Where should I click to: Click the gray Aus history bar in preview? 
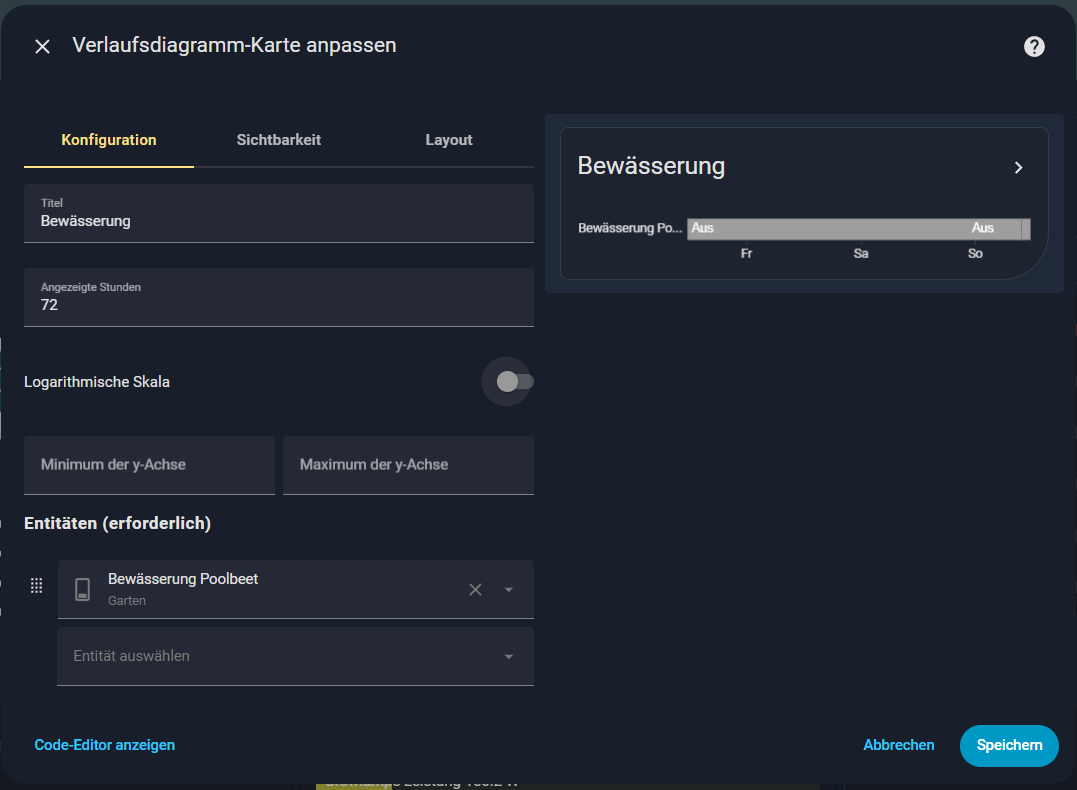pos(840,229)
